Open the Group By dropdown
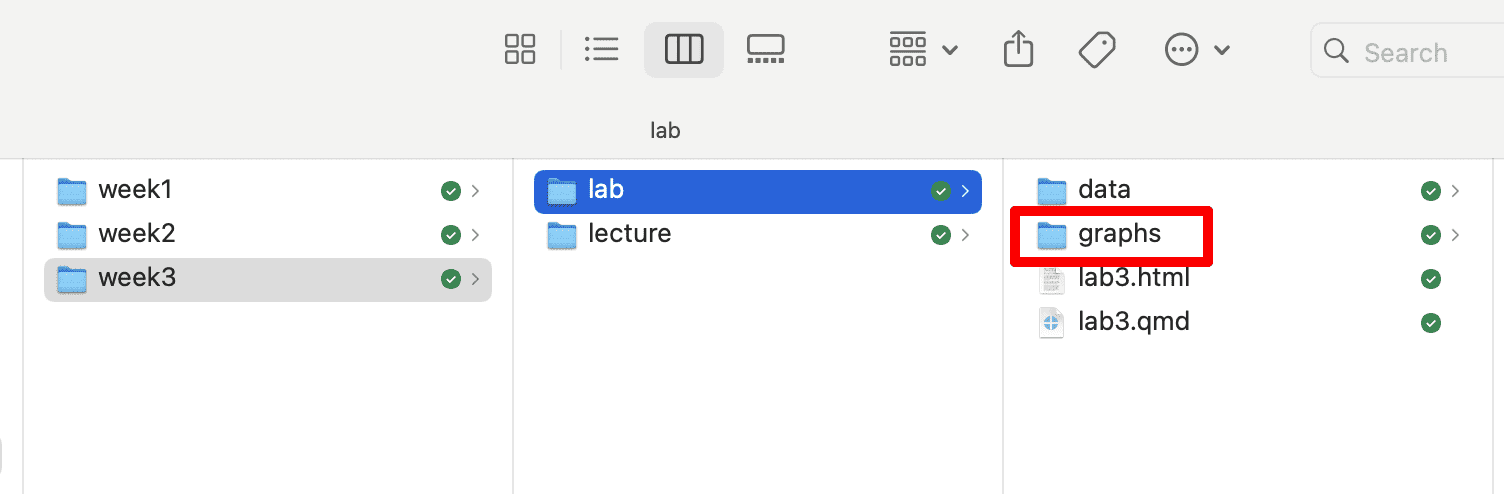The width and height of the screenshot is (1504, 494). (923, 49)
